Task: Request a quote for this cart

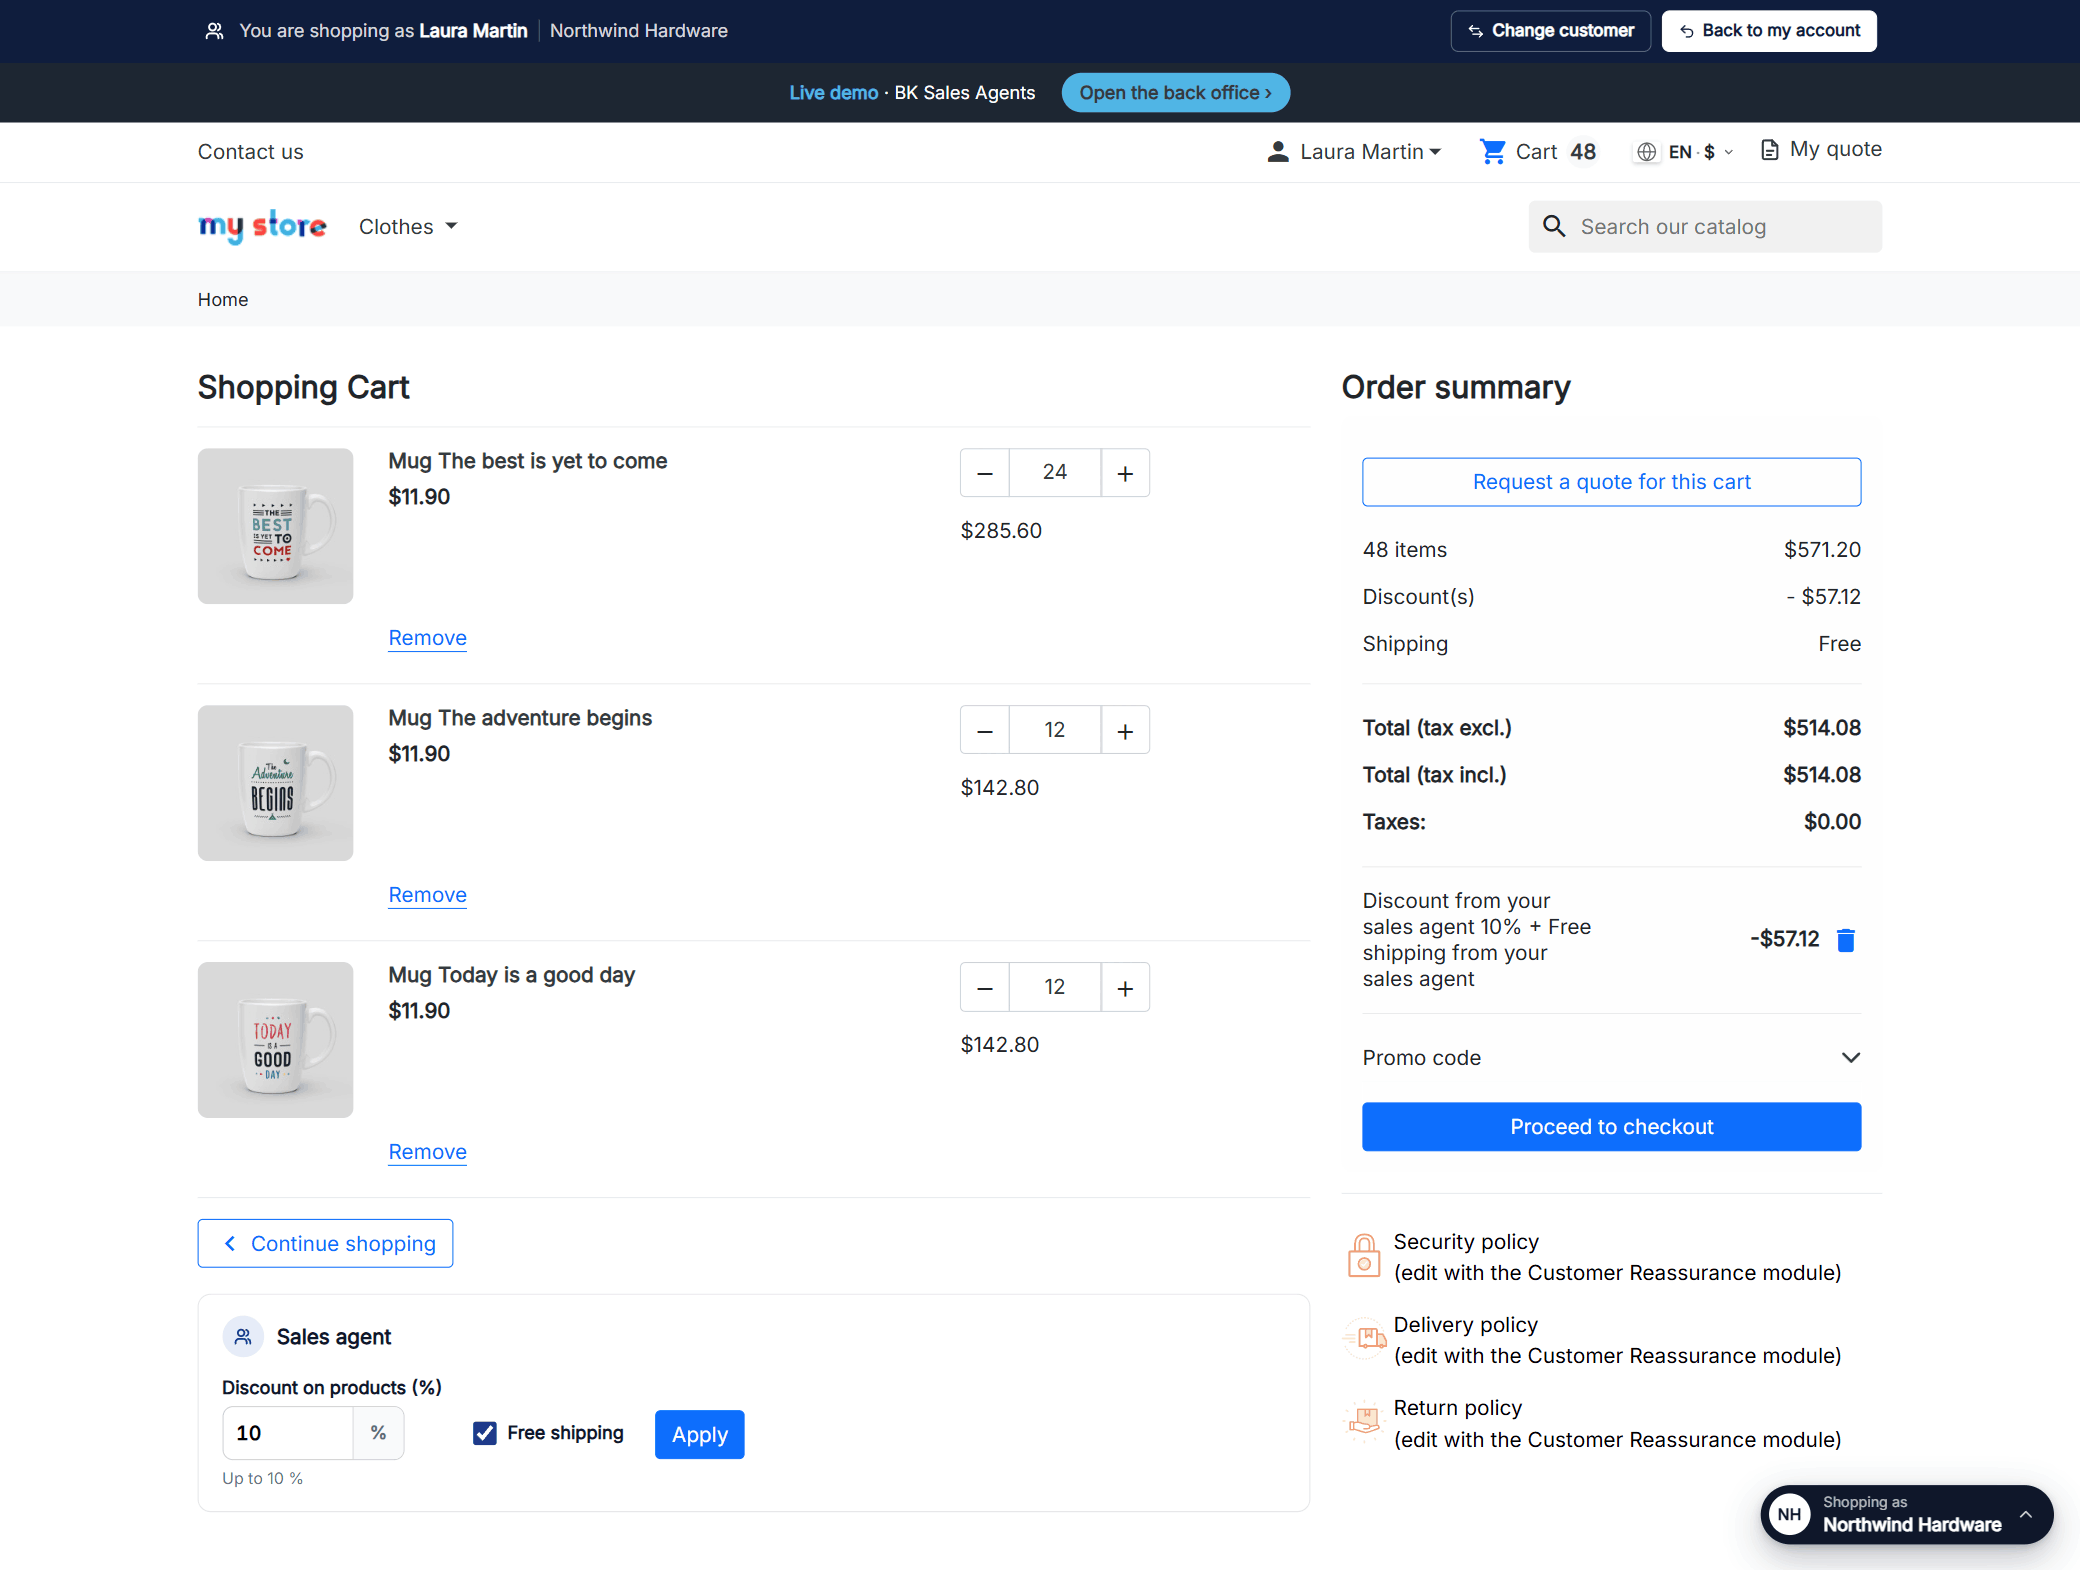Action: (x=1611, y=482)
